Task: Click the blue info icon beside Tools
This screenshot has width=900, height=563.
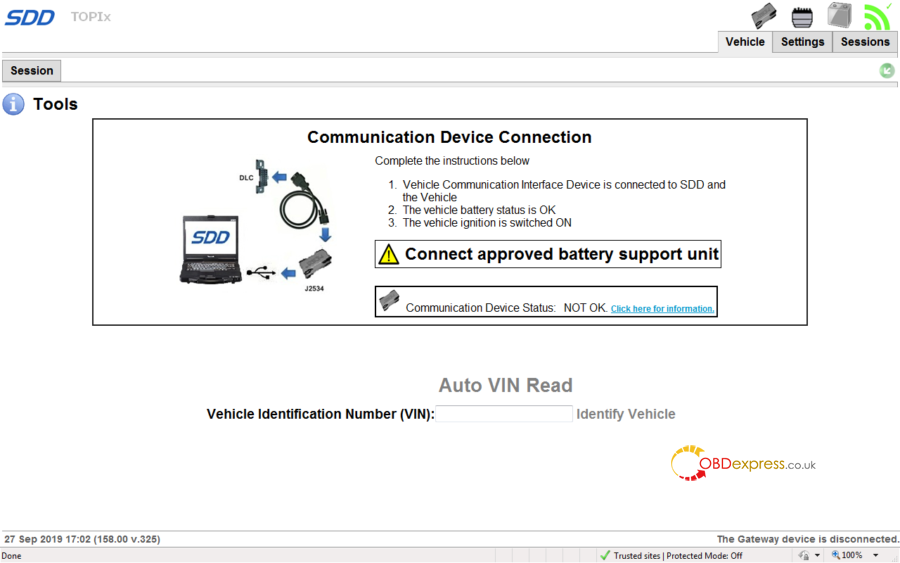Action: (x=13, y=104)
